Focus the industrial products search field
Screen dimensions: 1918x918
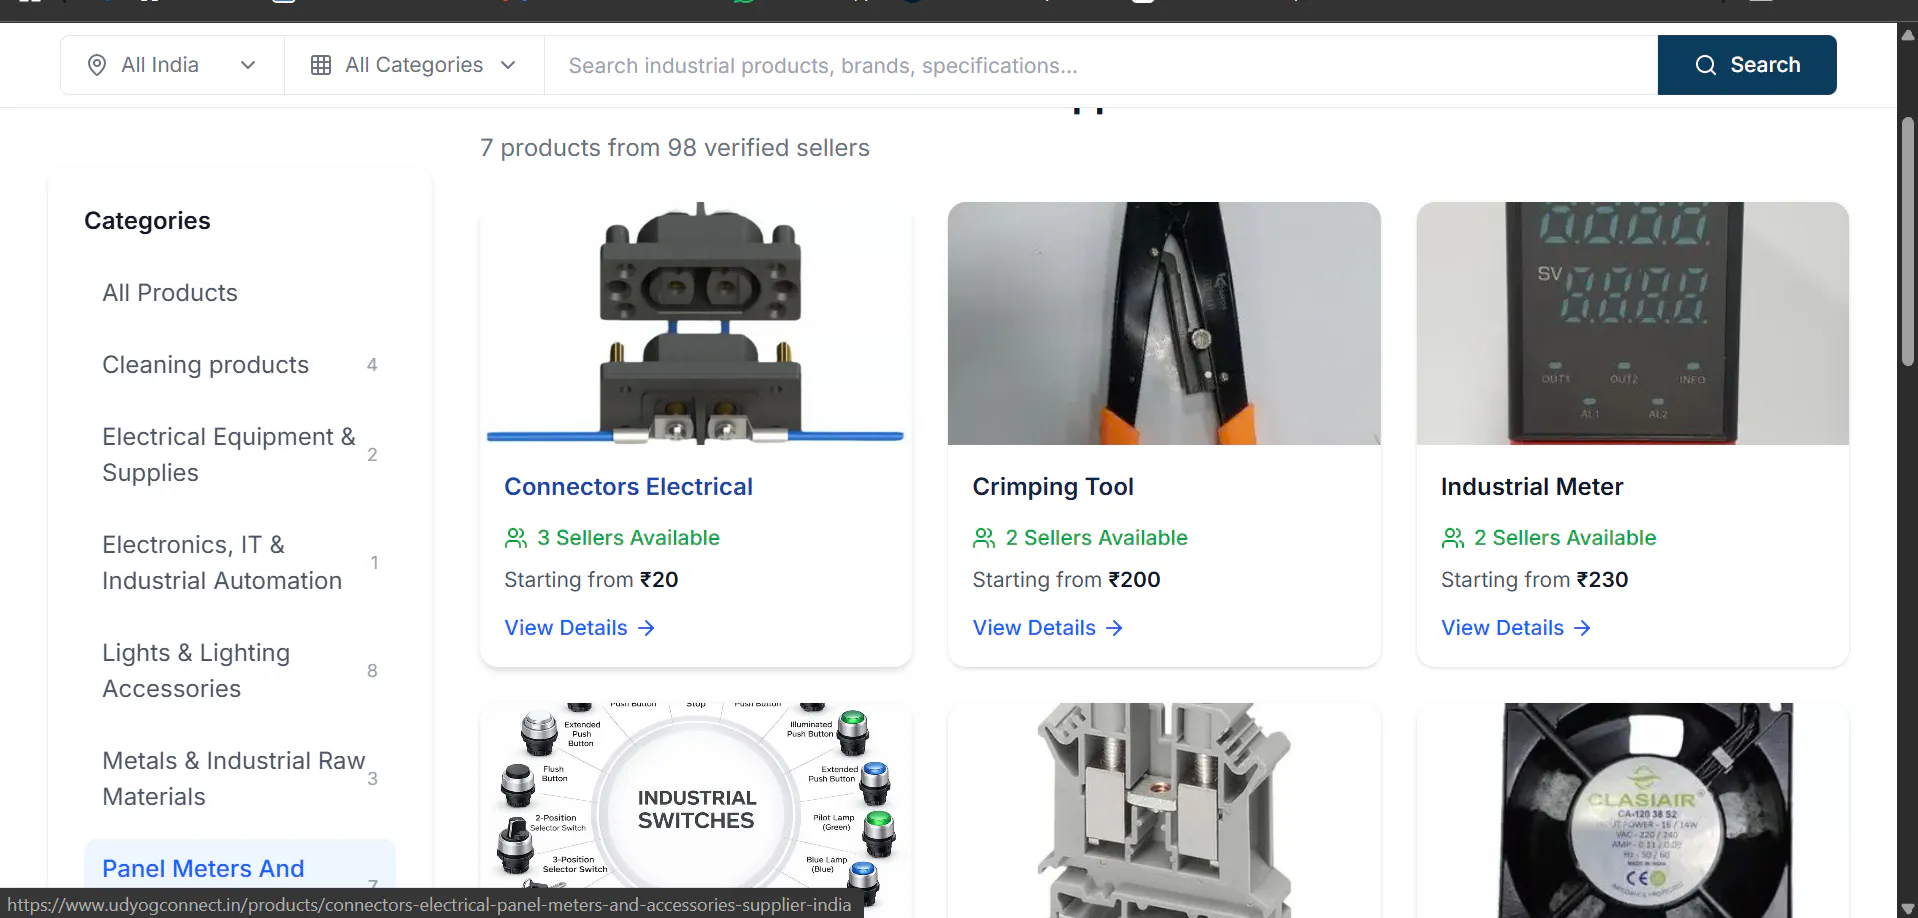(1101, 65)
